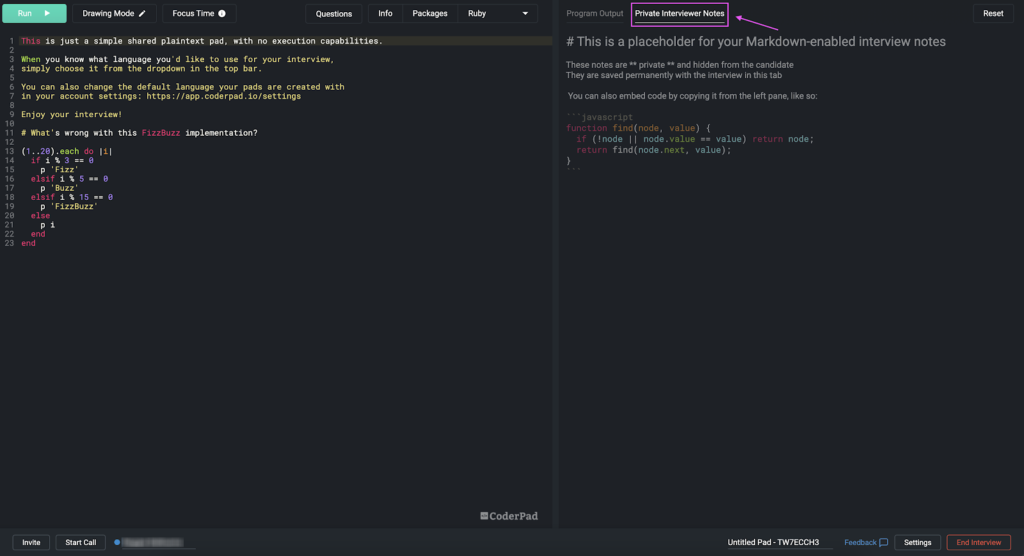
Task: Click the line "p 'FizzBuzz'"
Action: (x=69, y=206)
